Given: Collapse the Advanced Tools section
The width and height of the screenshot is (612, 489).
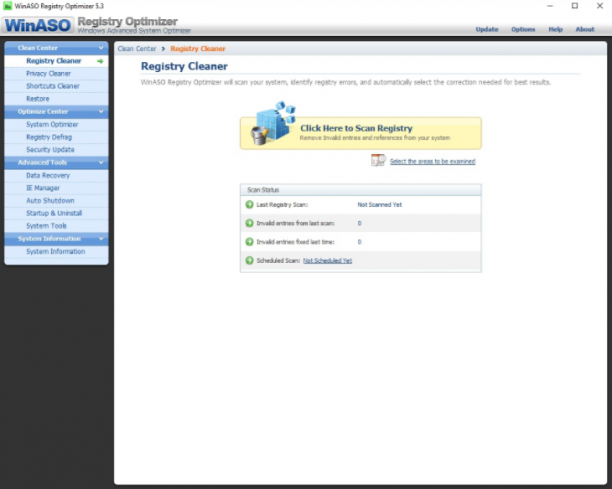Looking at the screenshot, I should (101, 162).
